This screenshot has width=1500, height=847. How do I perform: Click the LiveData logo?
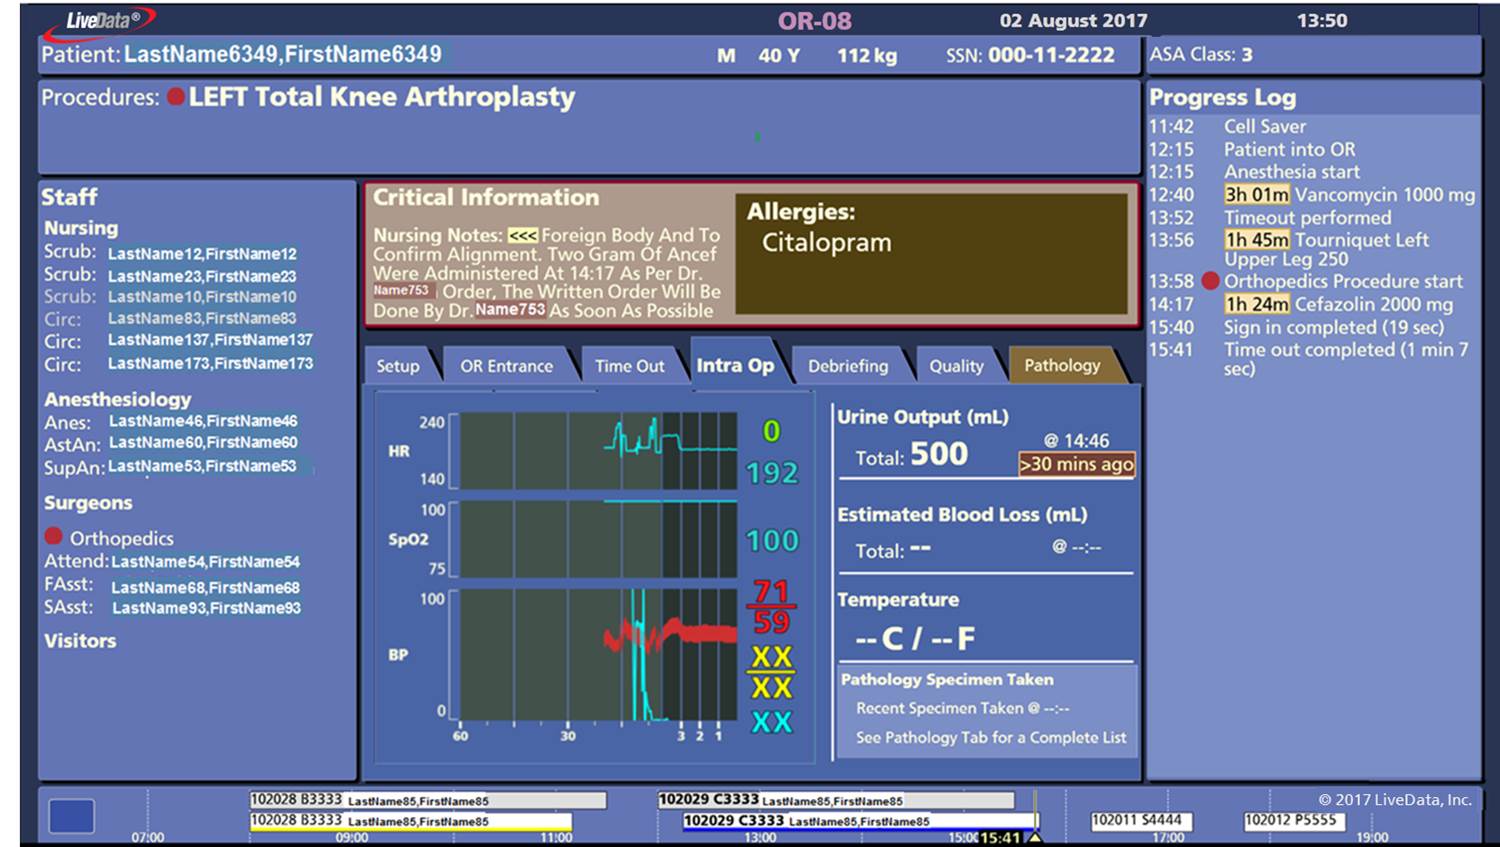pos(100,17)
